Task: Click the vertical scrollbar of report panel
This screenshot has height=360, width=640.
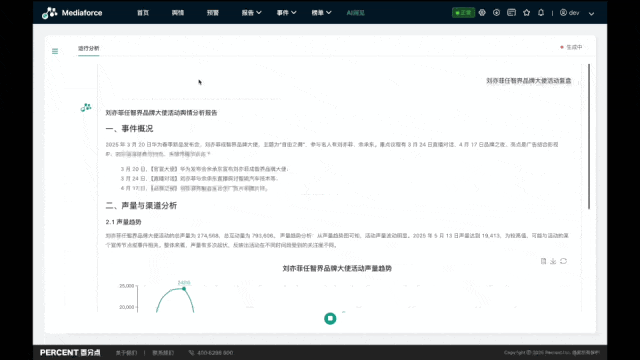Action: click(x=589, y=137)
